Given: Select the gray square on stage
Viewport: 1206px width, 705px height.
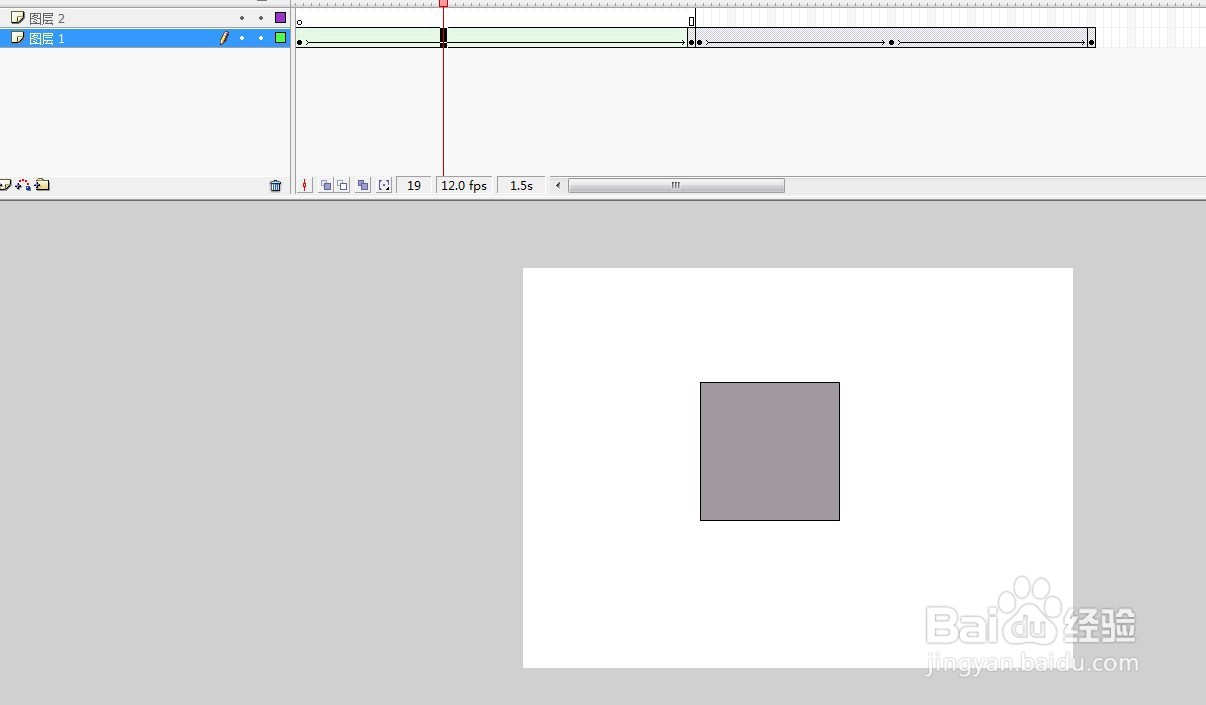Looking at the screenshot, I should click(770, 451).
